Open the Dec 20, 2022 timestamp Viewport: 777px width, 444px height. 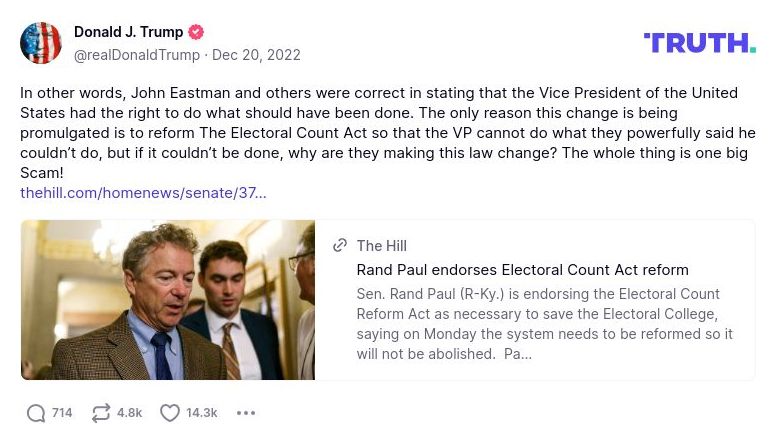tap(256, 55)
